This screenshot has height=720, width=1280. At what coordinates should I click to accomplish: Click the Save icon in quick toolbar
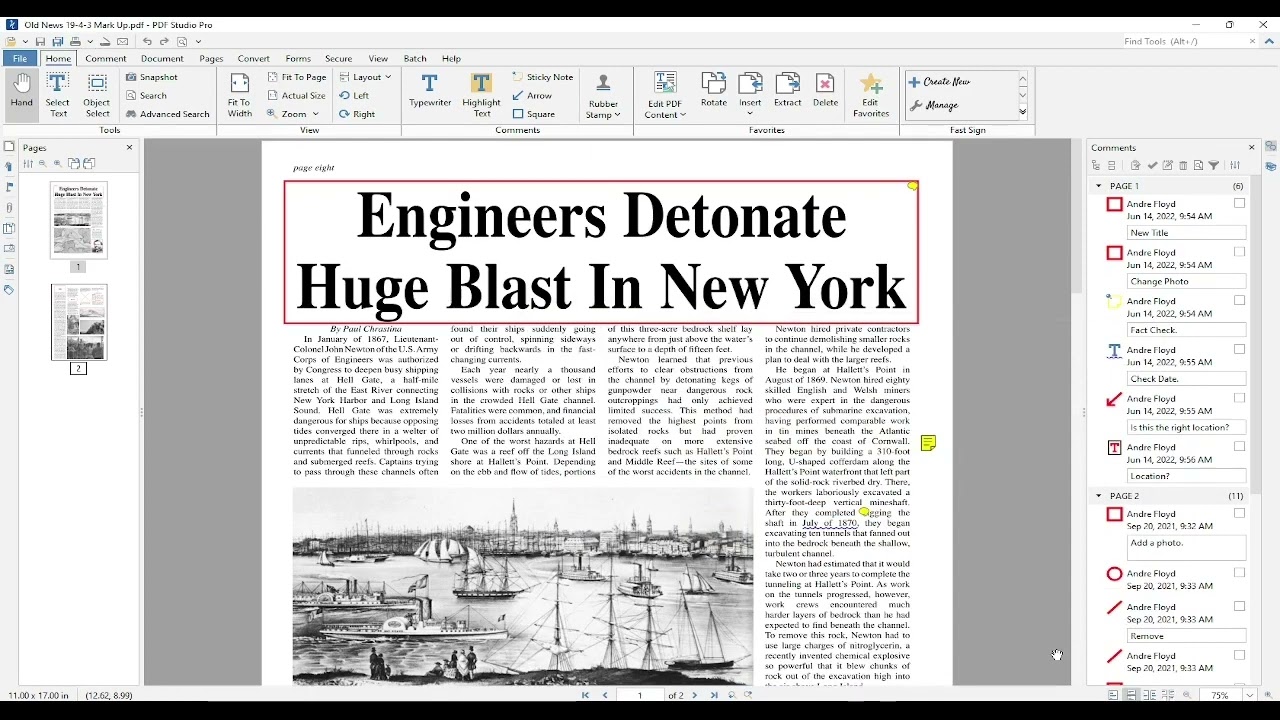41,42
